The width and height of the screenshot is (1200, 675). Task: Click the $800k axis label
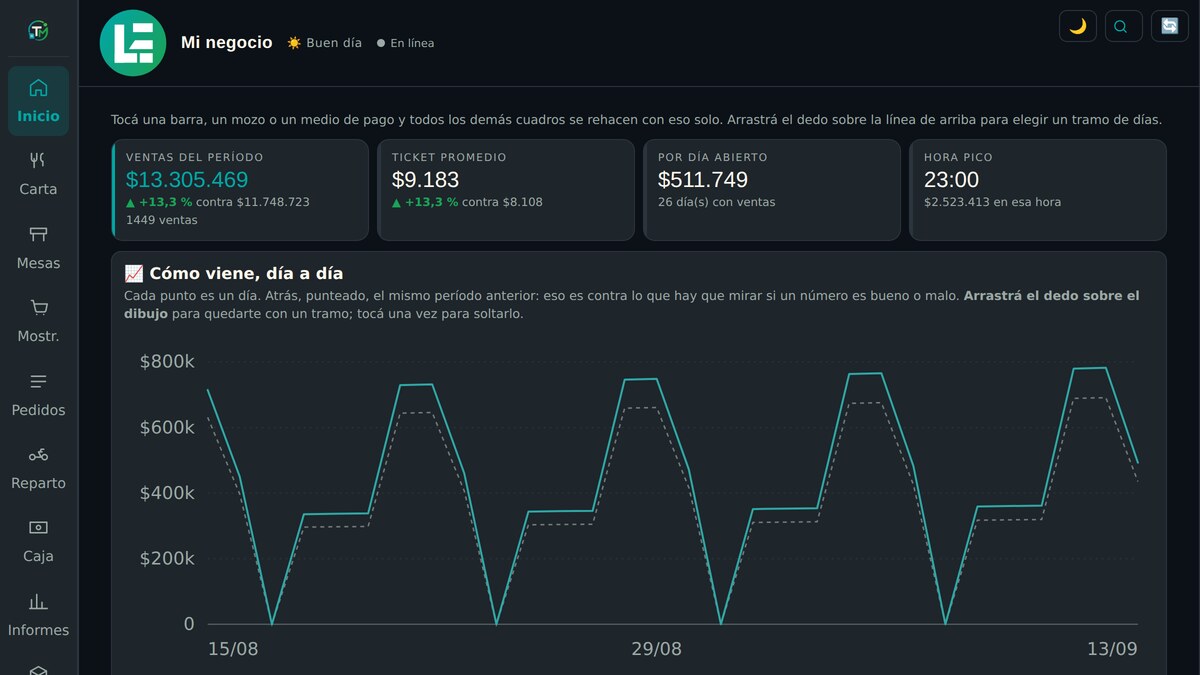pyautogui.click(x=167, y=361)
